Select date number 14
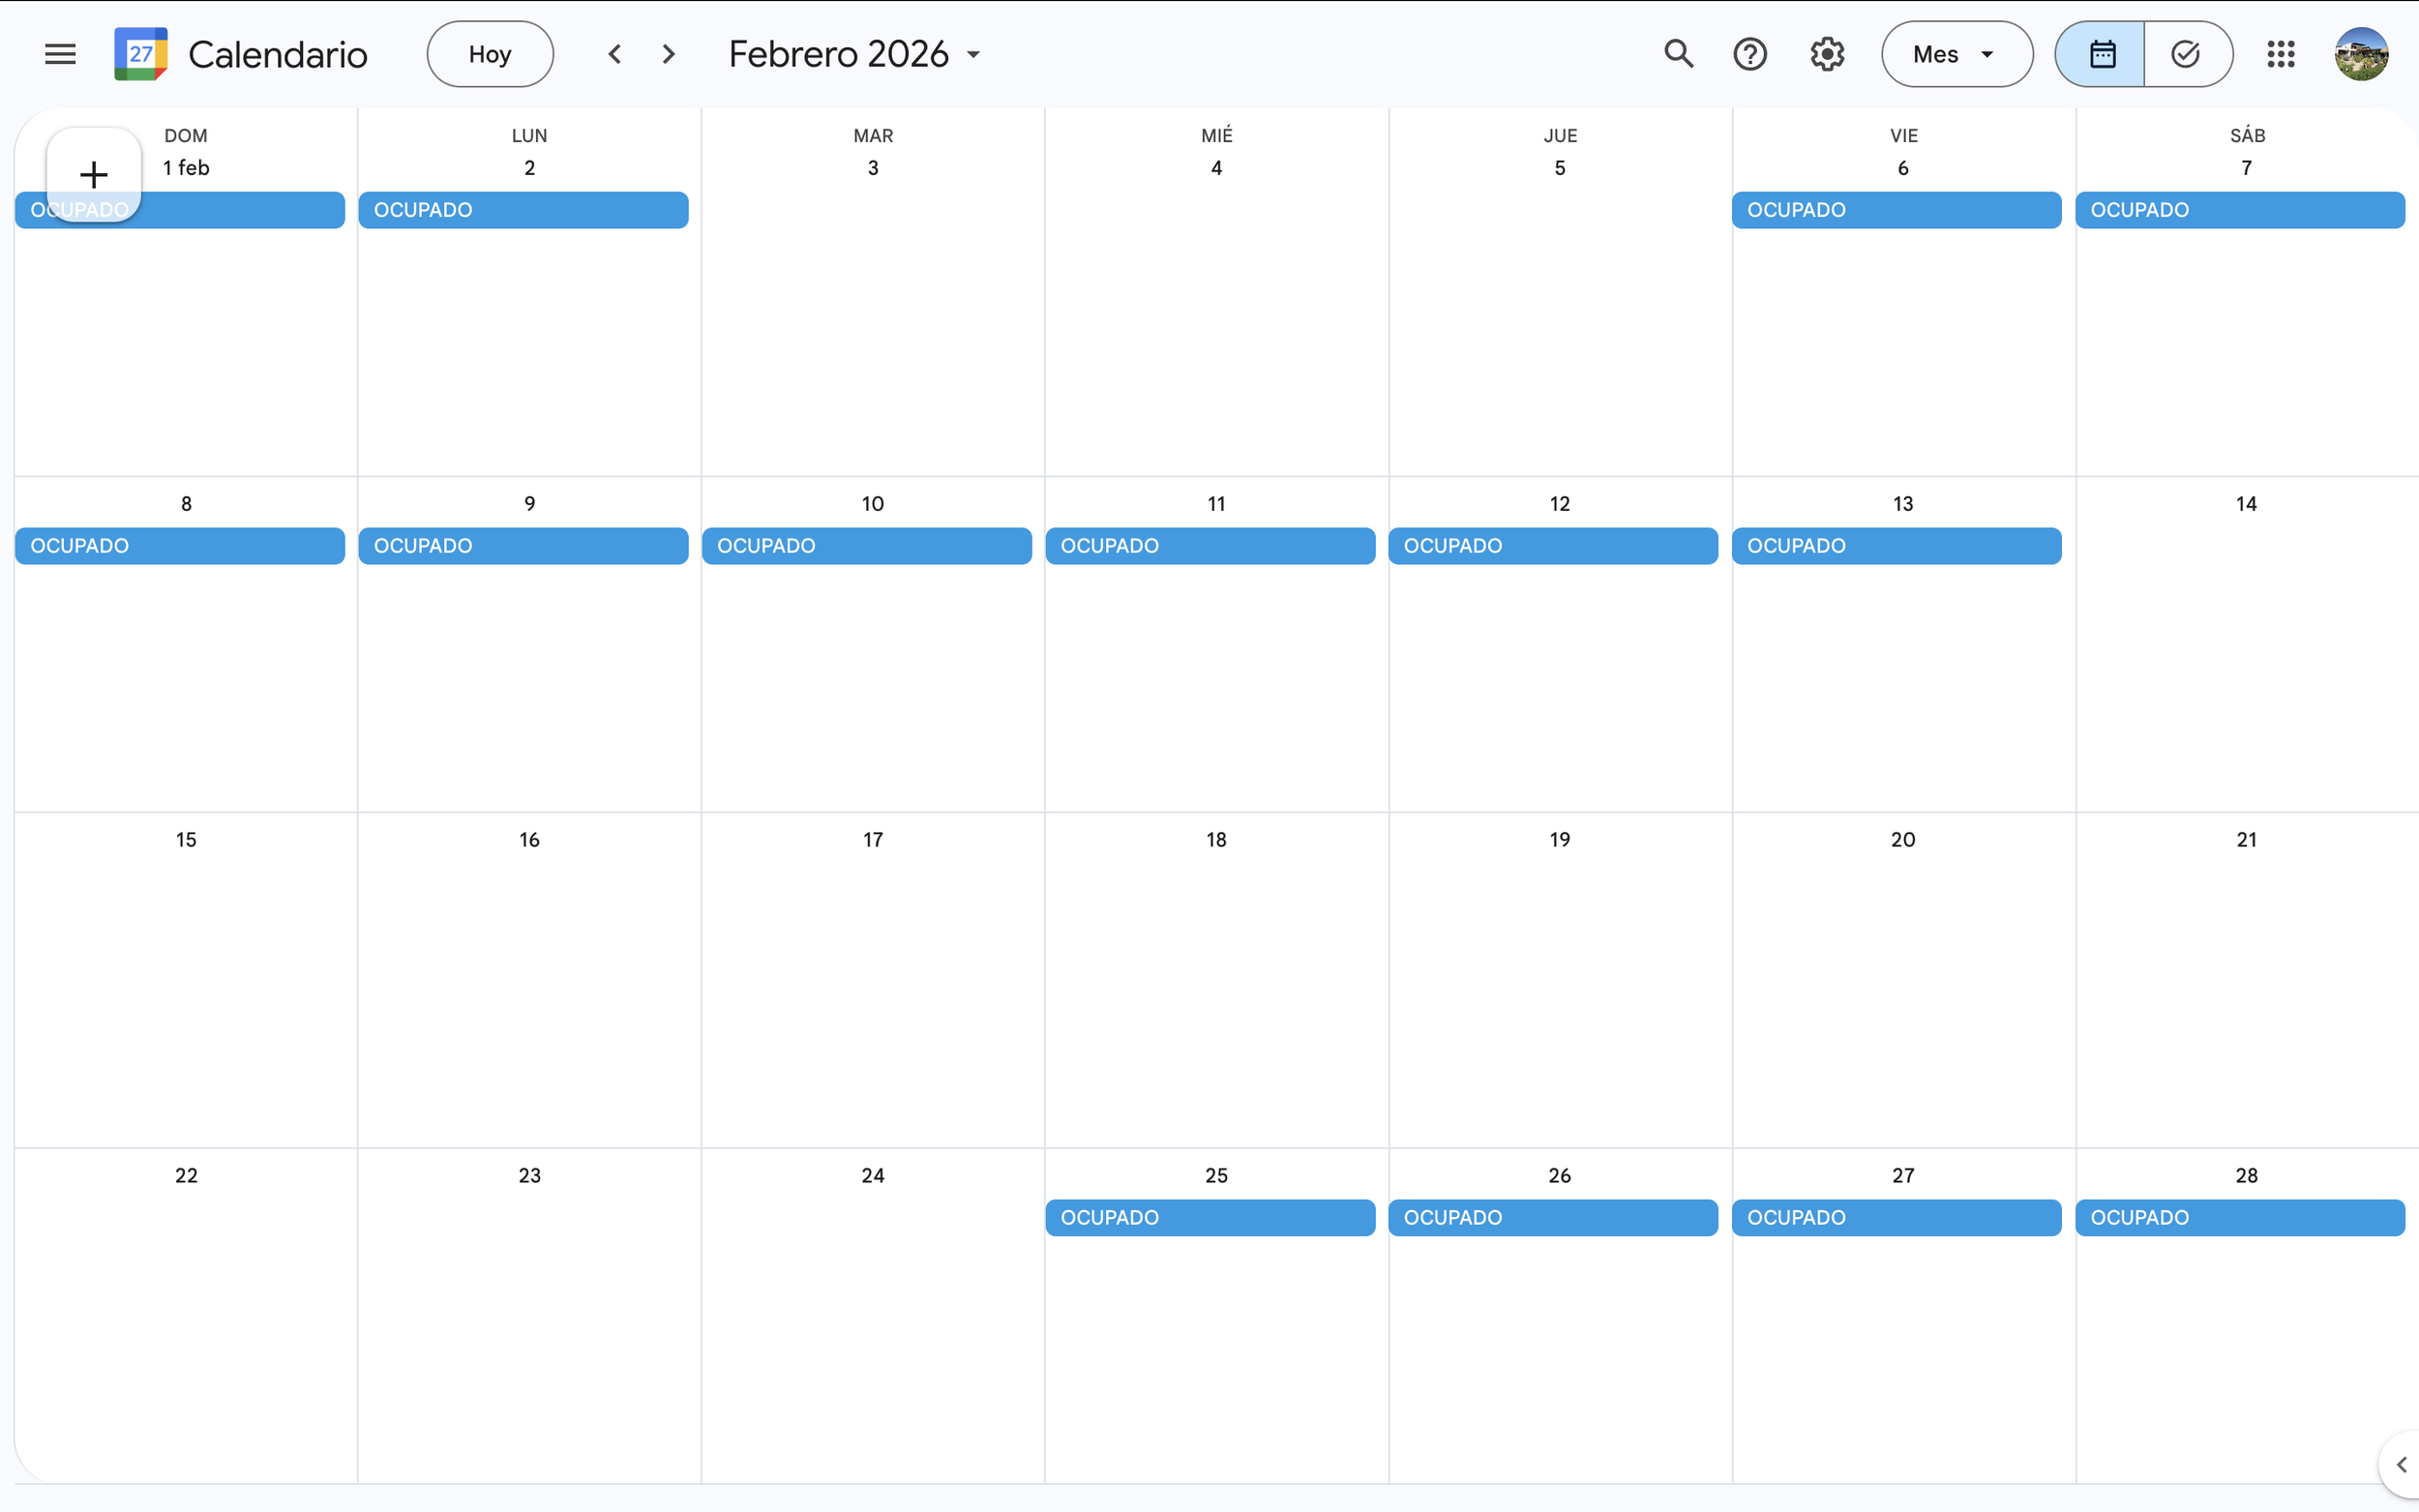This screenshot has height=1512, width=2419. (x=2246, y=504)
